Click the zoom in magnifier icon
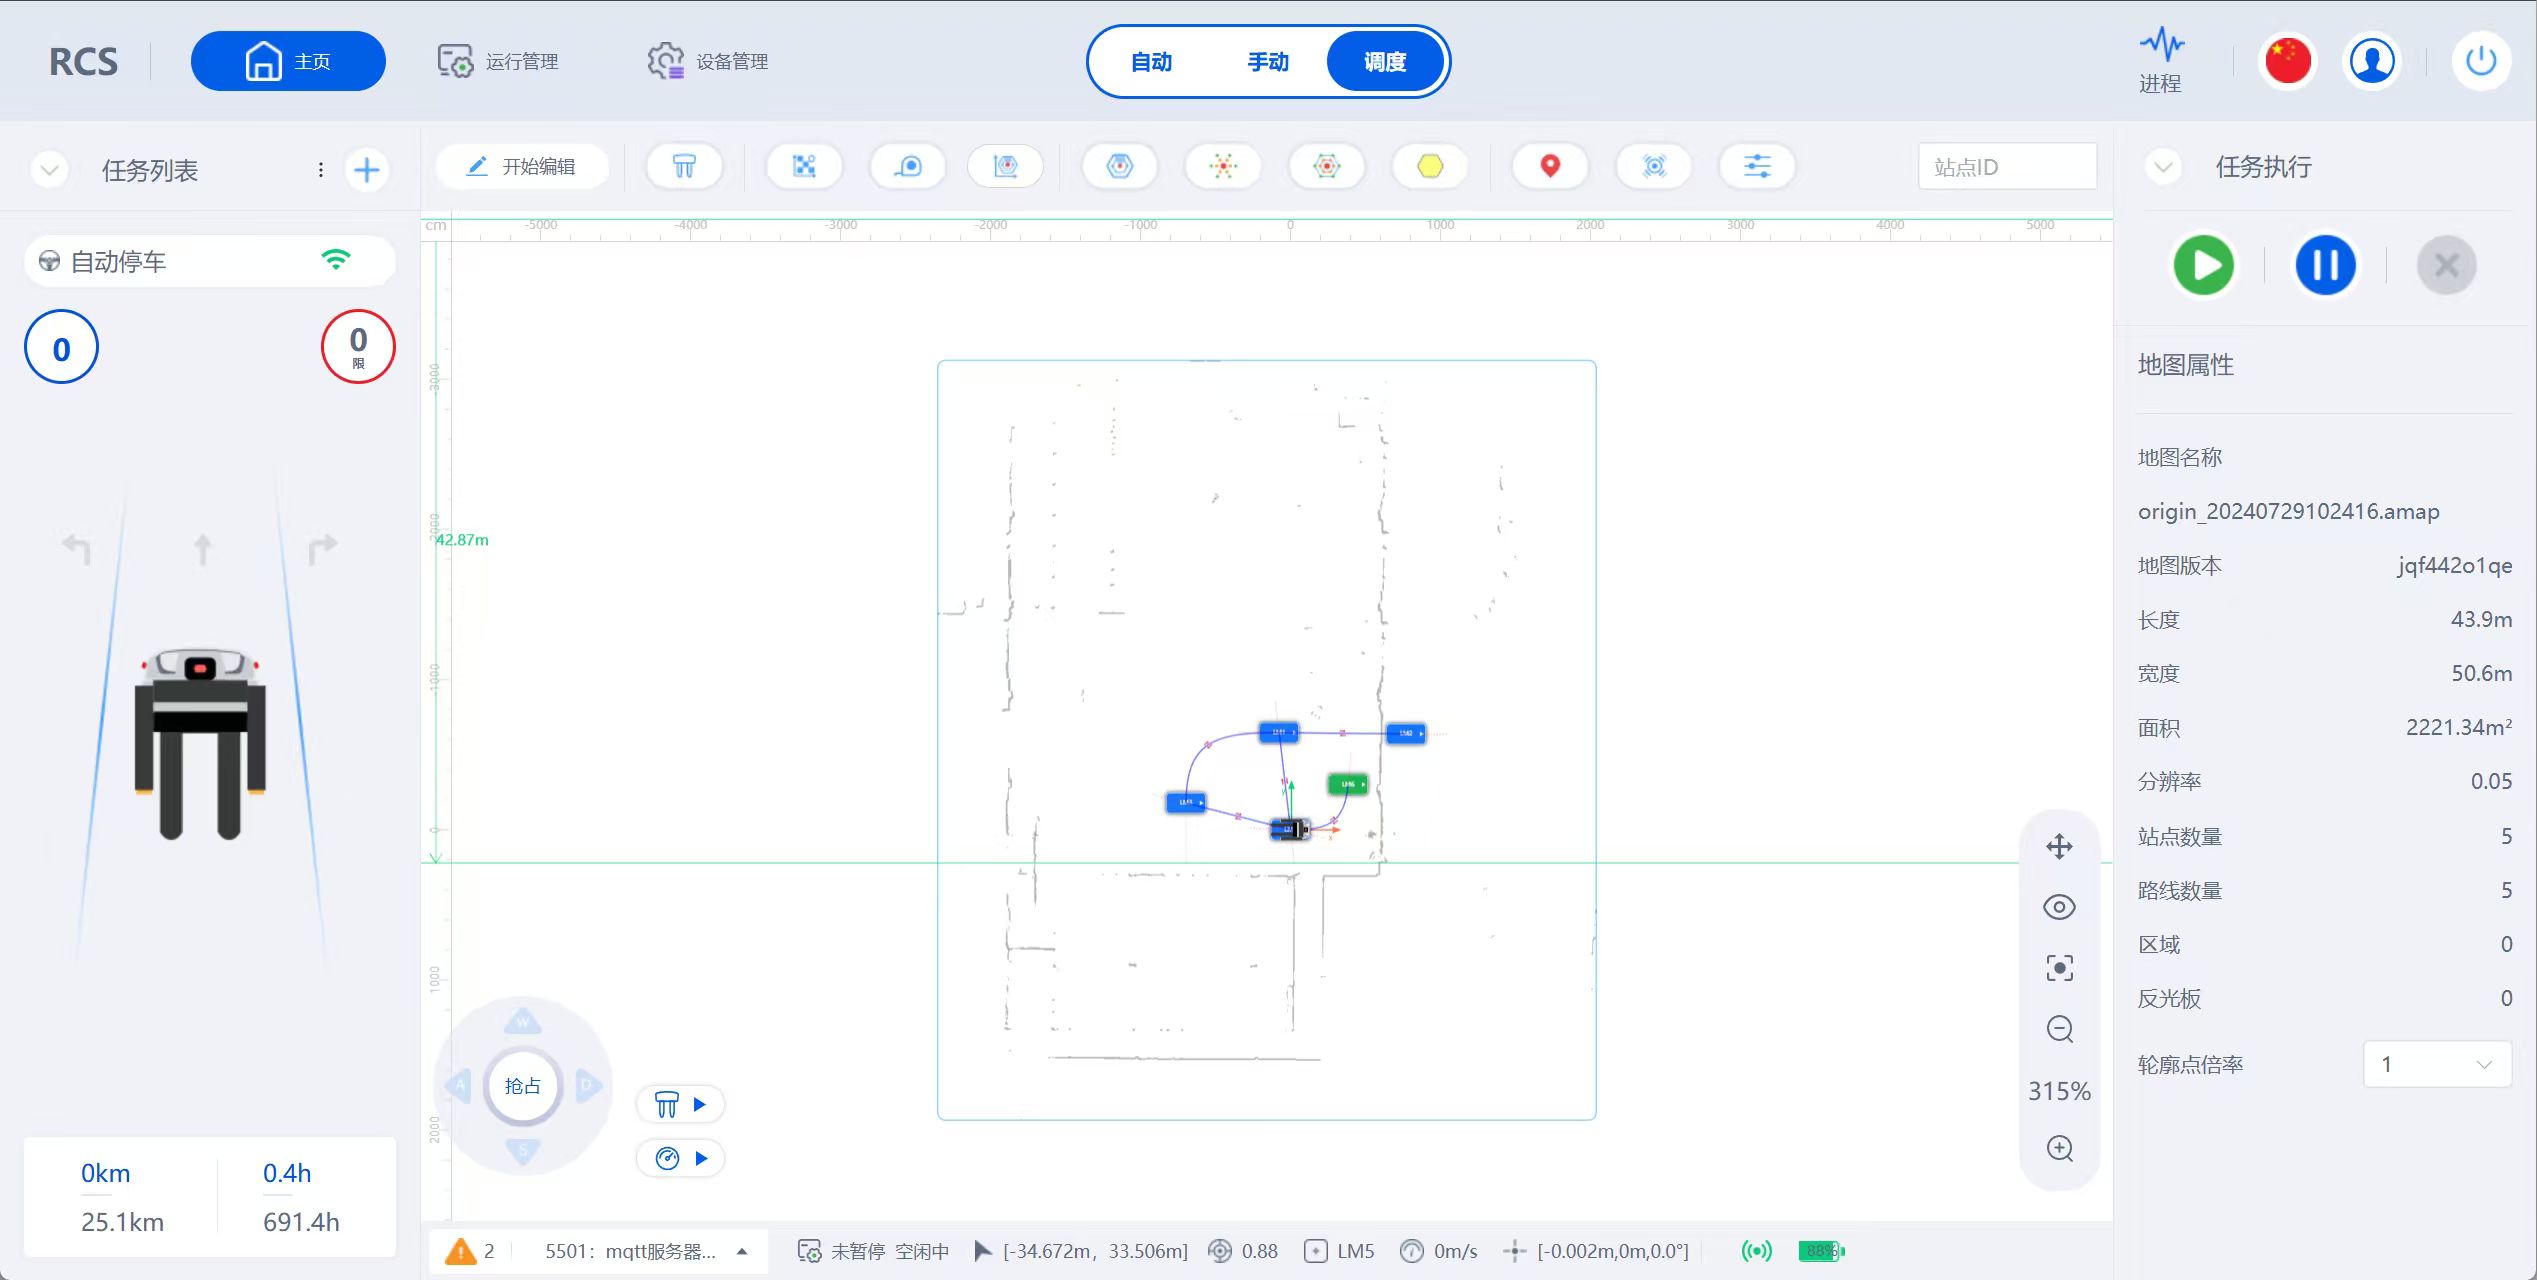 [2059, 1148]
